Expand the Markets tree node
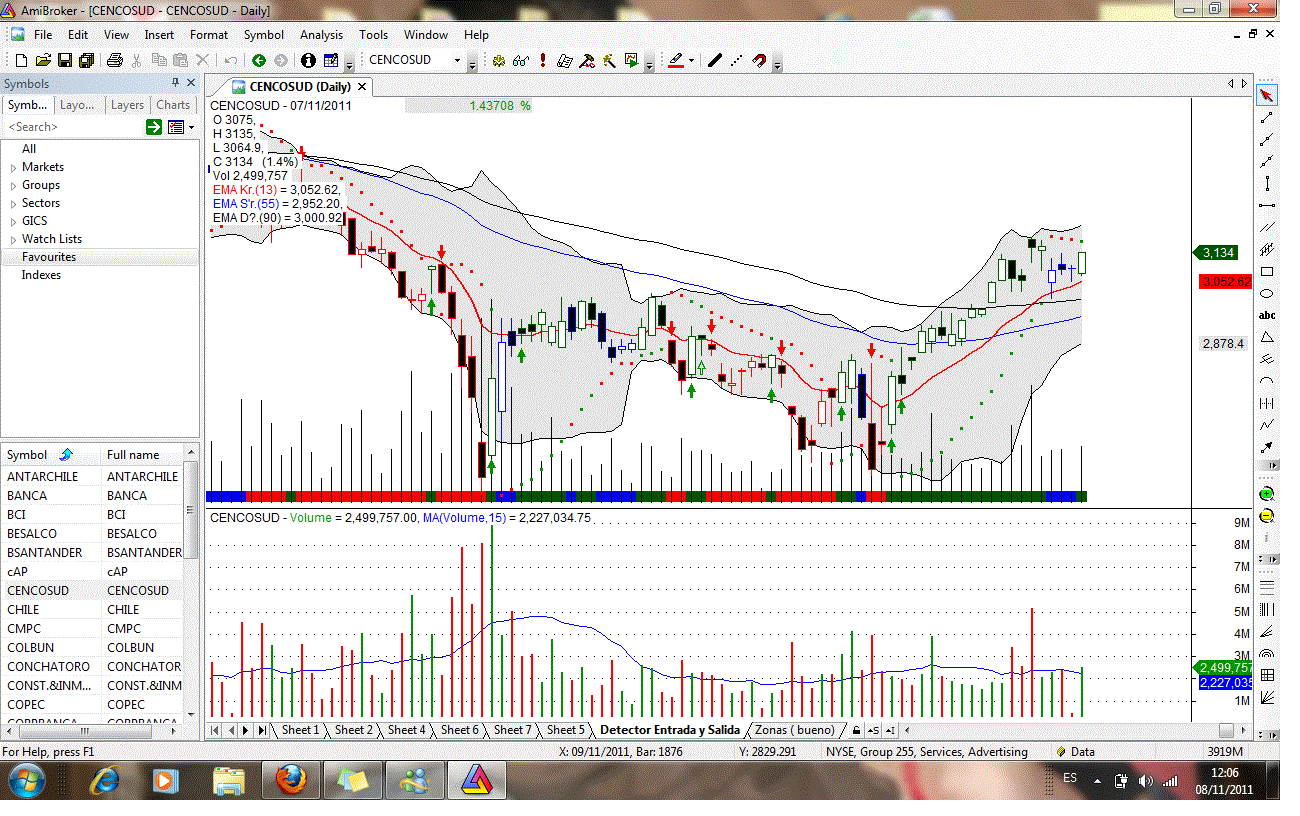This screenshot has height=816, width=1300. [13, 167]
